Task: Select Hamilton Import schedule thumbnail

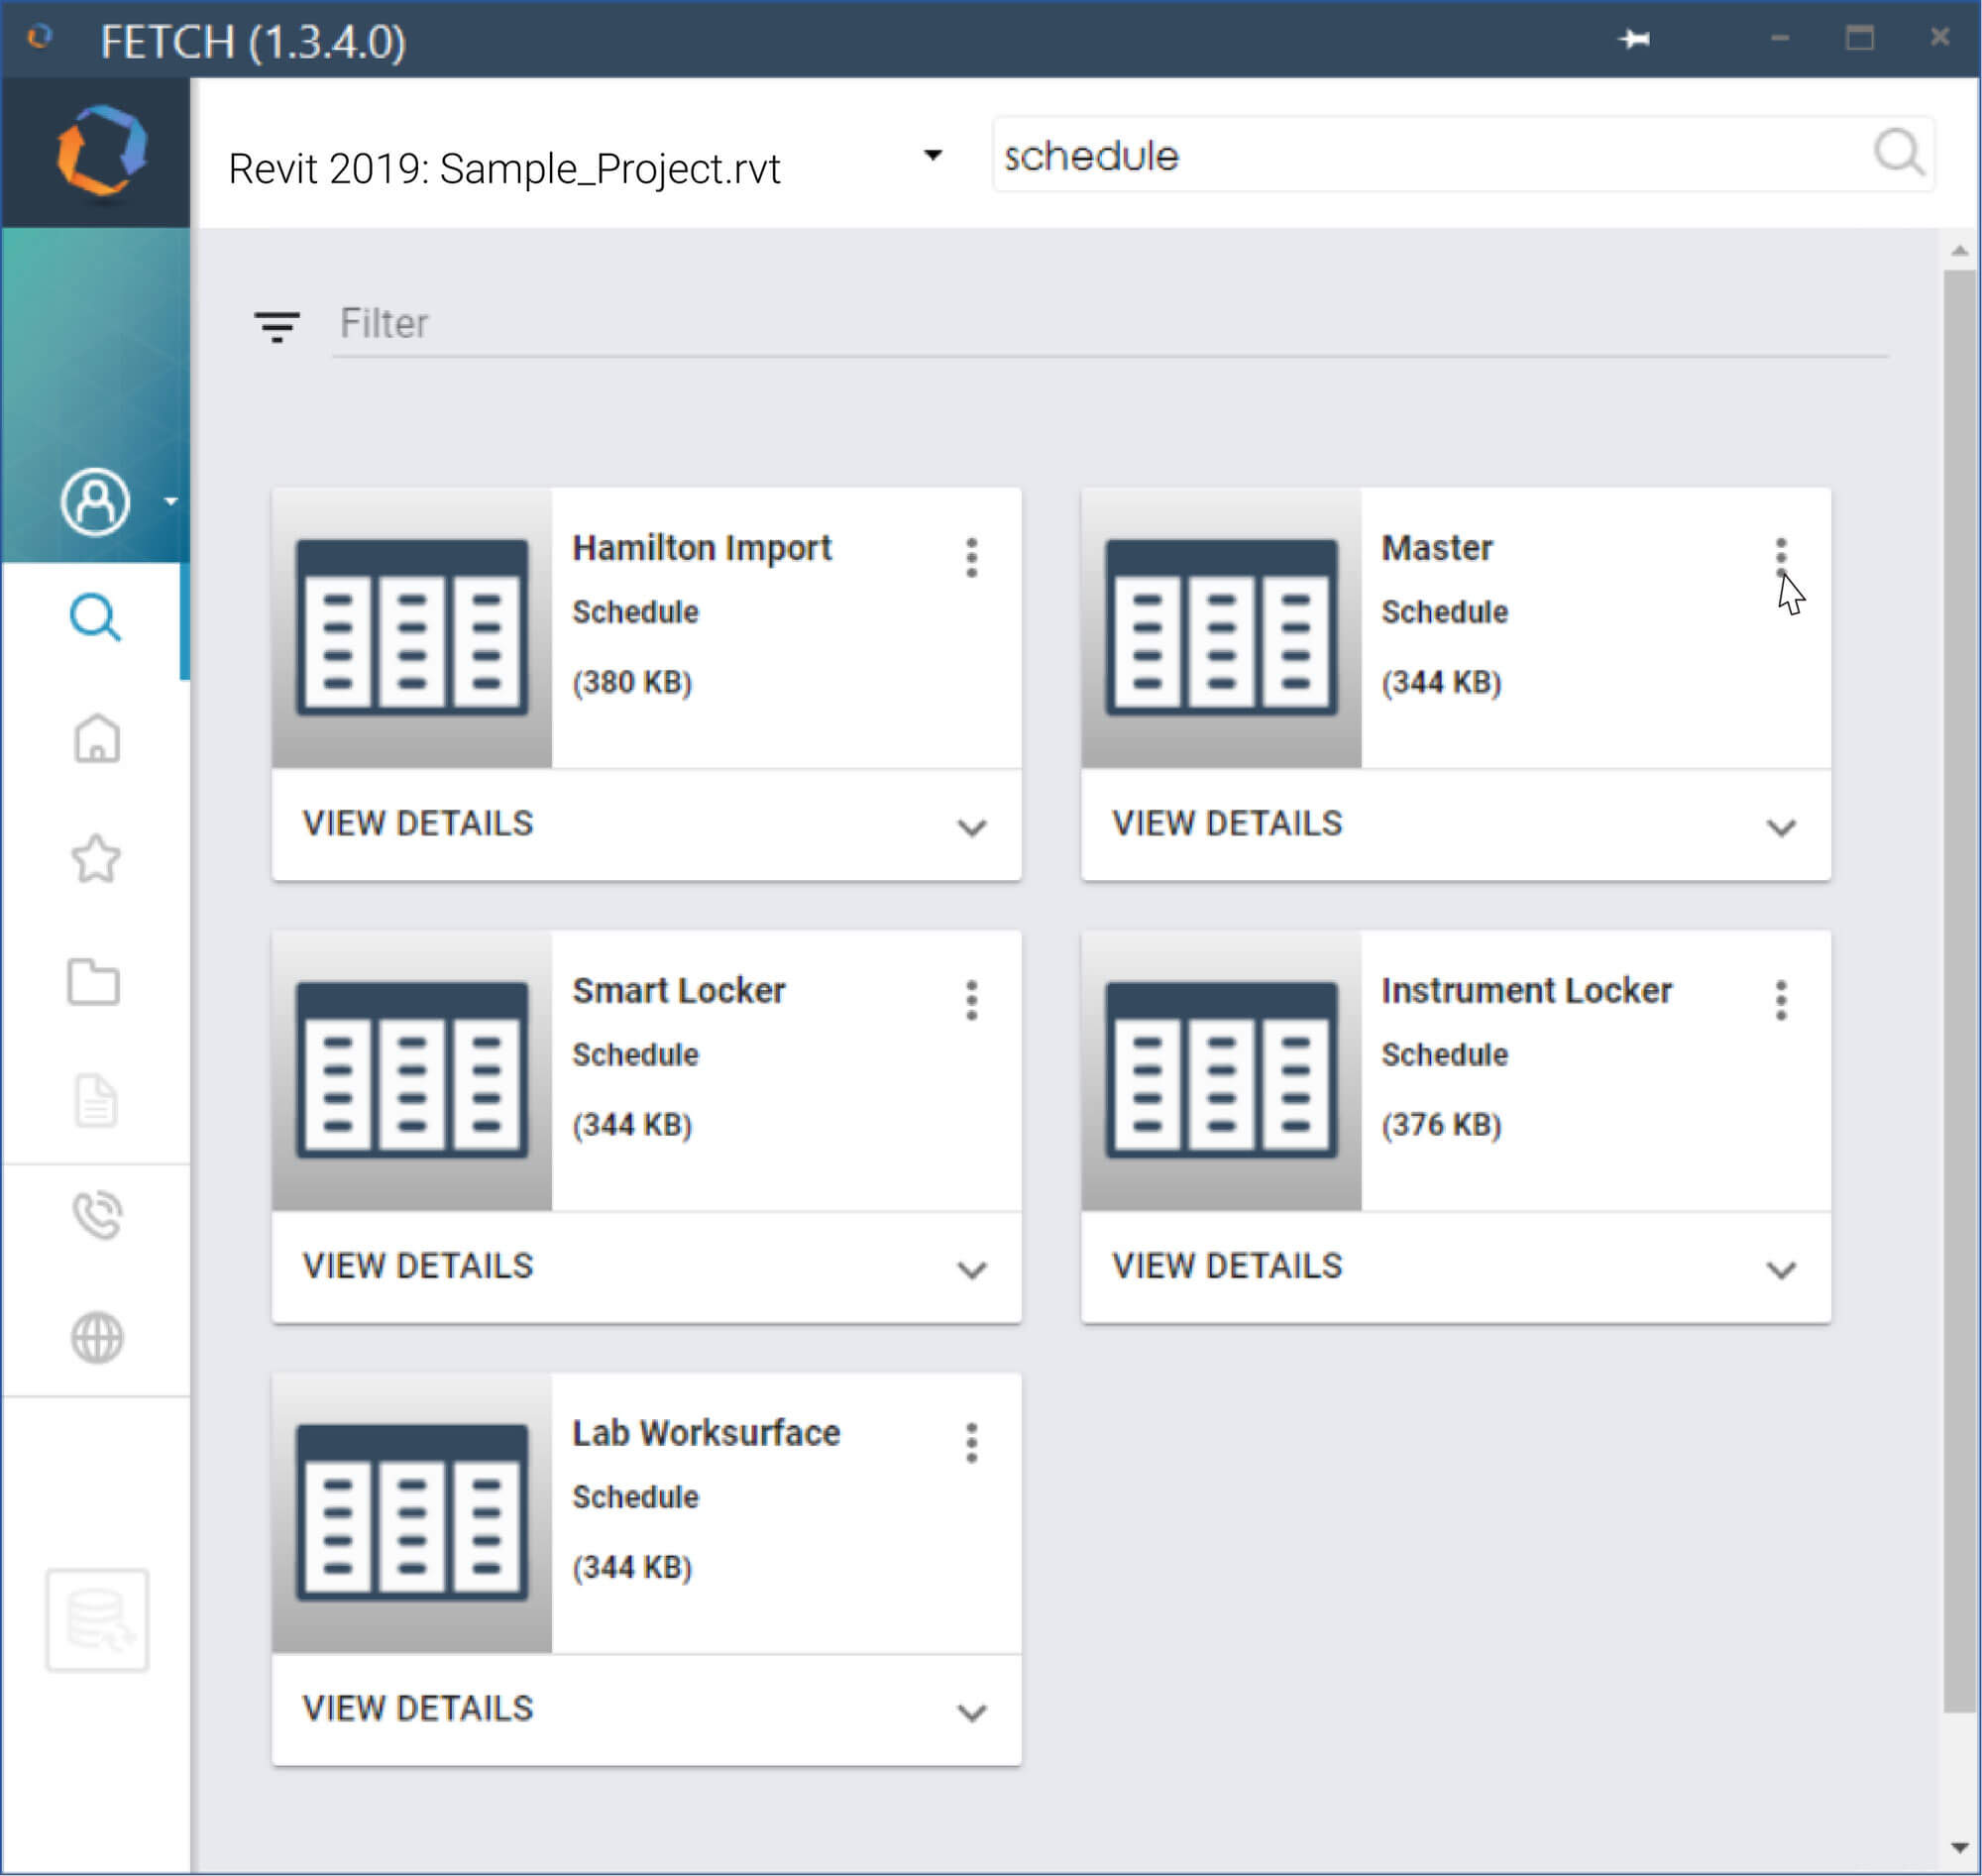Action: pyautogui.click(x=412, y=628)
